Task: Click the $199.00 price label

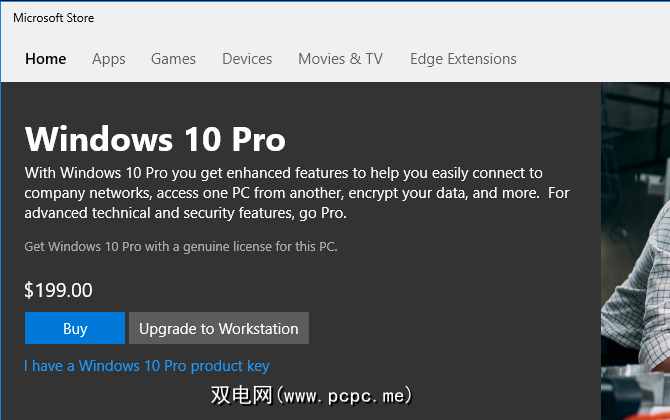Action: tap(58, 291)
